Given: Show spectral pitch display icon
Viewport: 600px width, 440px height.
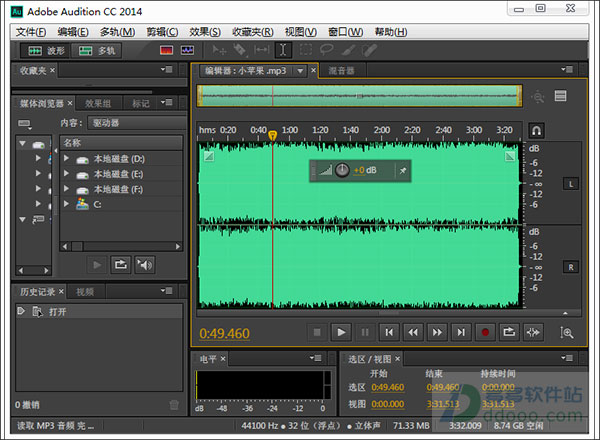Looking at the screenshot, I should pos(188,51).
